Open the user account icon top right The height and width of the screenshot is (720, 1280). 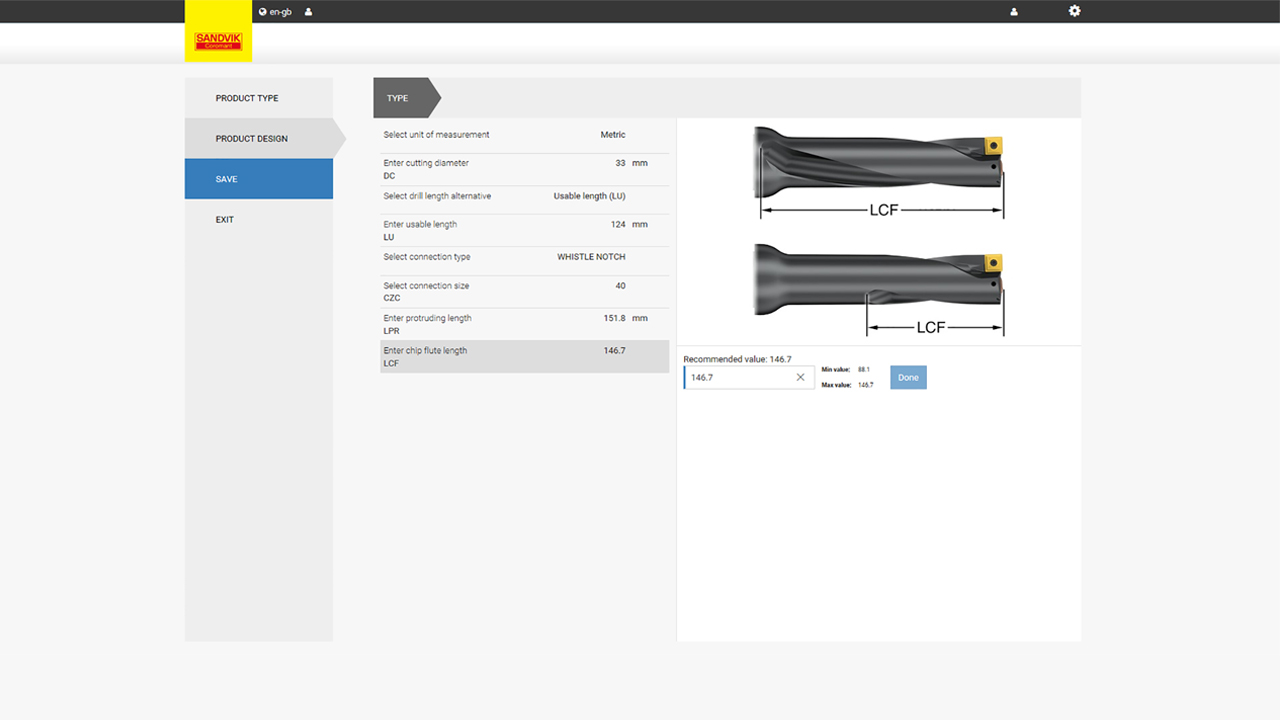click(x=1014, y=12)
